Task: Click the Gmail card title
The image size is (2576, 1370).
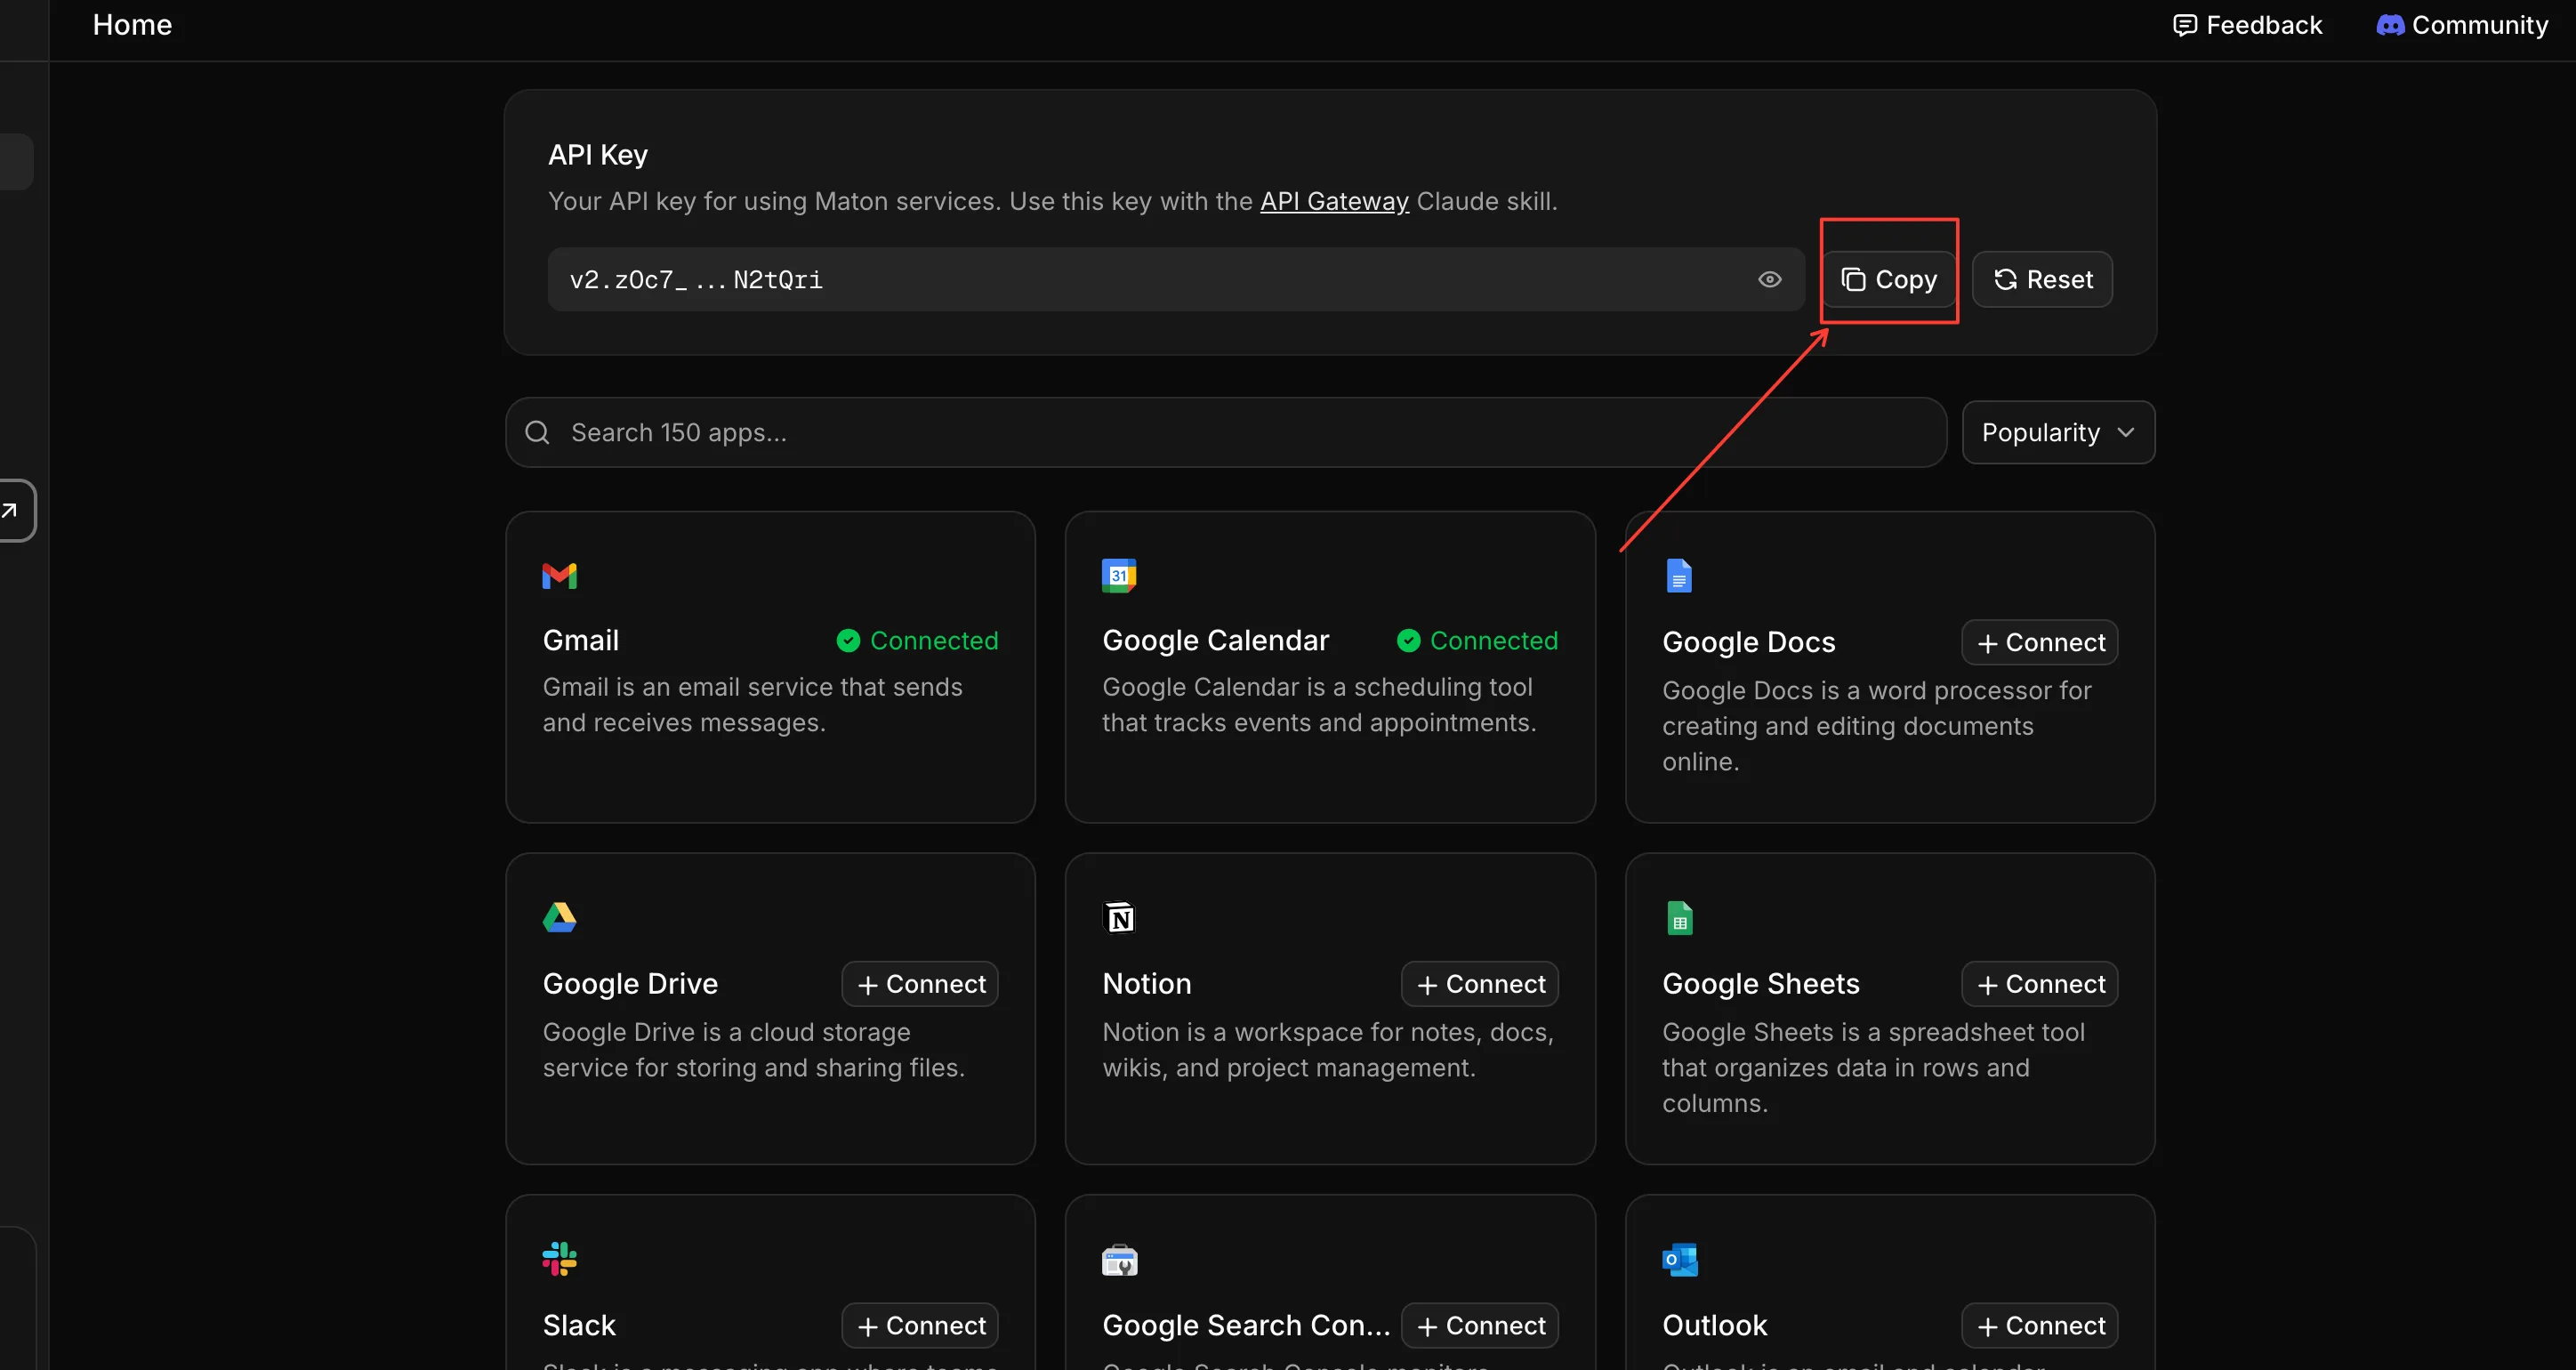Action: pos(581,641)
